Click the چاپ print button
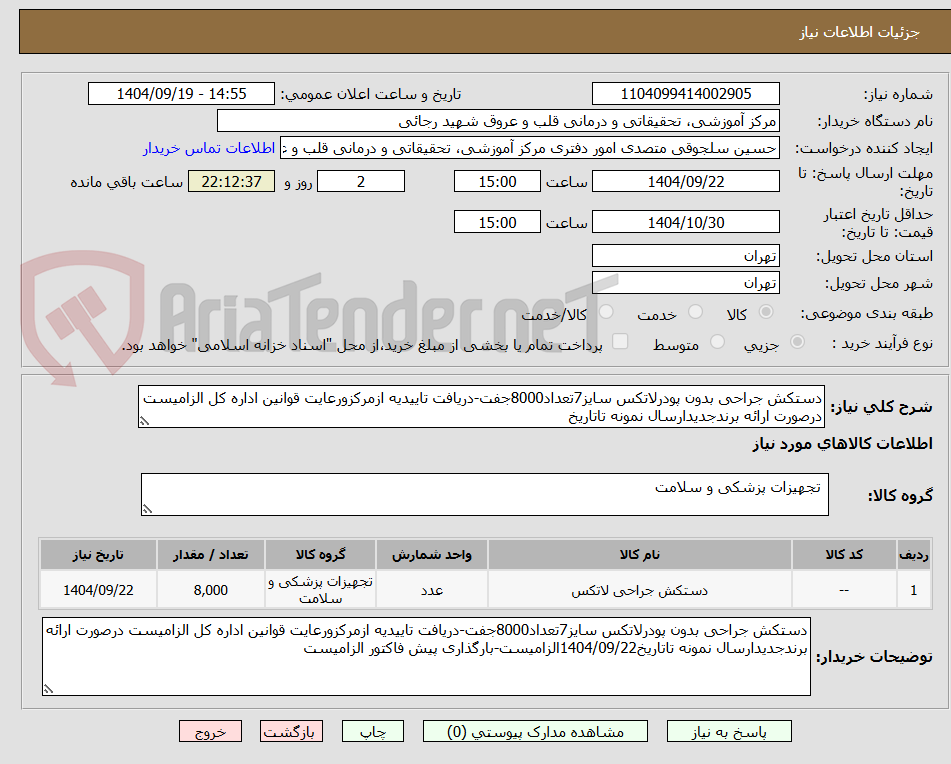951x764 pixels. pos(374,731)
